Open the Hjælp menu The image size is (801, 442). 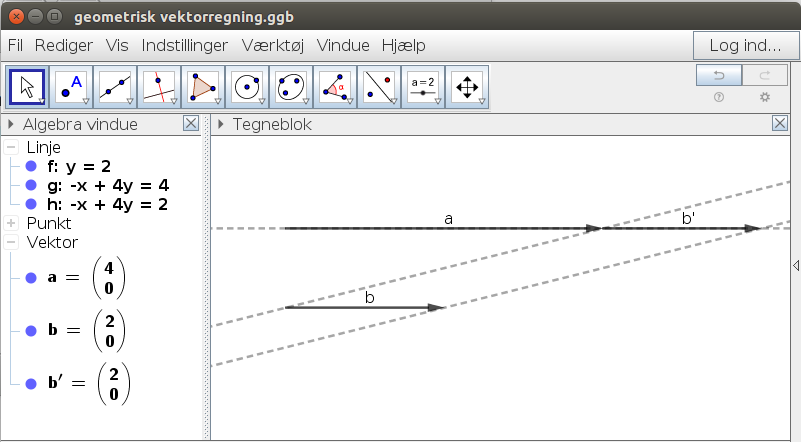tap(404, 45)
